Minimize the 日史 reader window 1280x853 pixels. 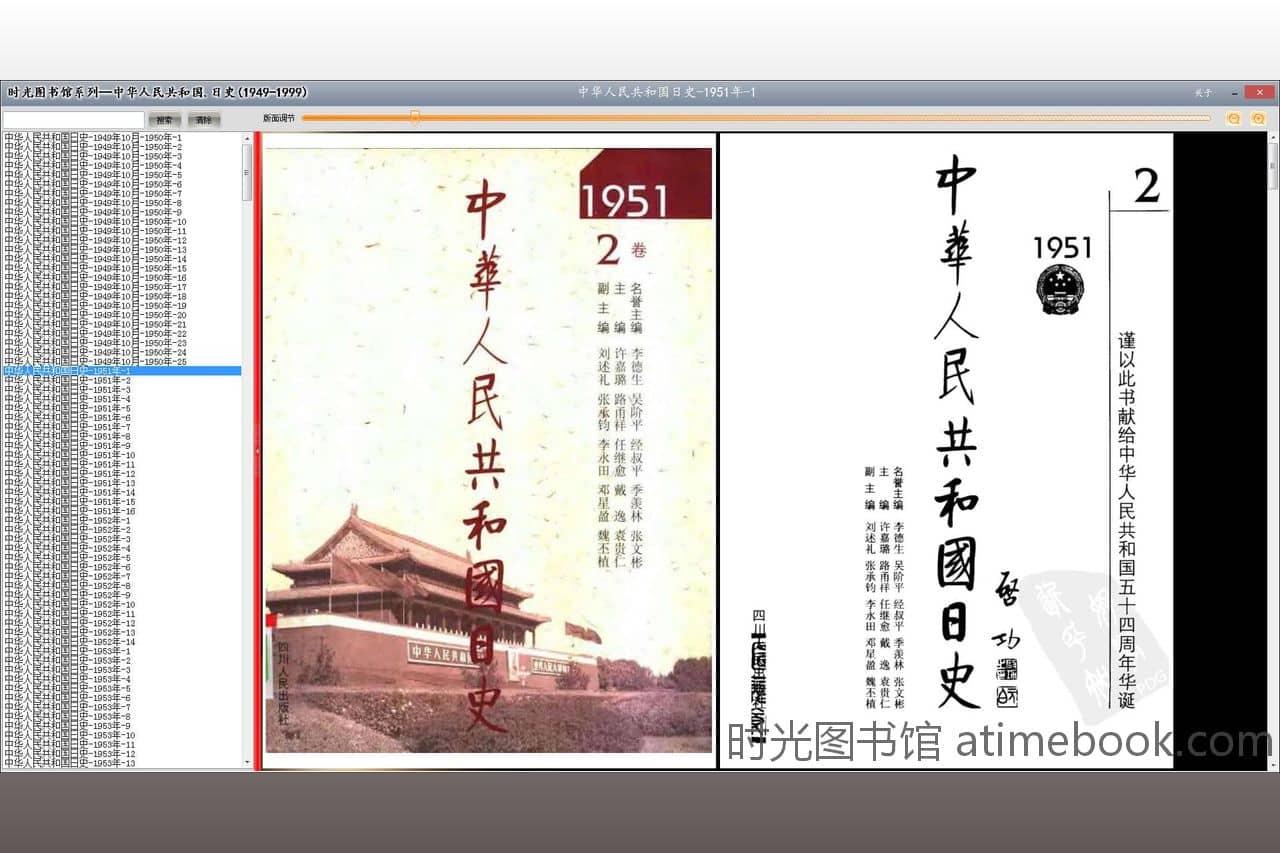[x=1236, y=92]
